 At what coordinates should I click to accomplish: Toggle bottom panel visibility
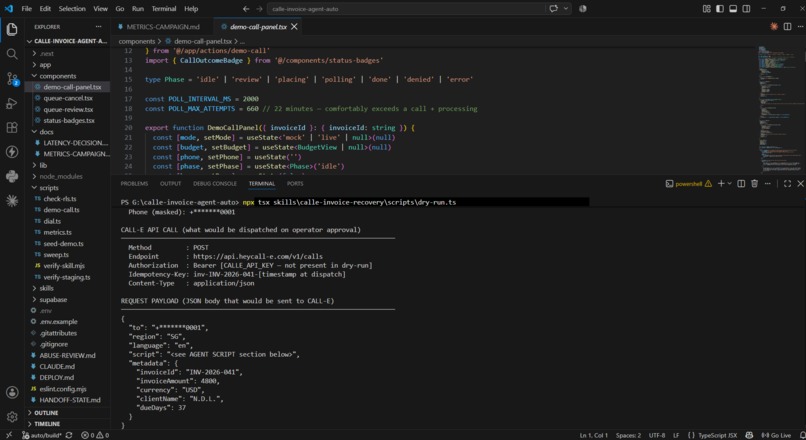(x=733, y=9)
